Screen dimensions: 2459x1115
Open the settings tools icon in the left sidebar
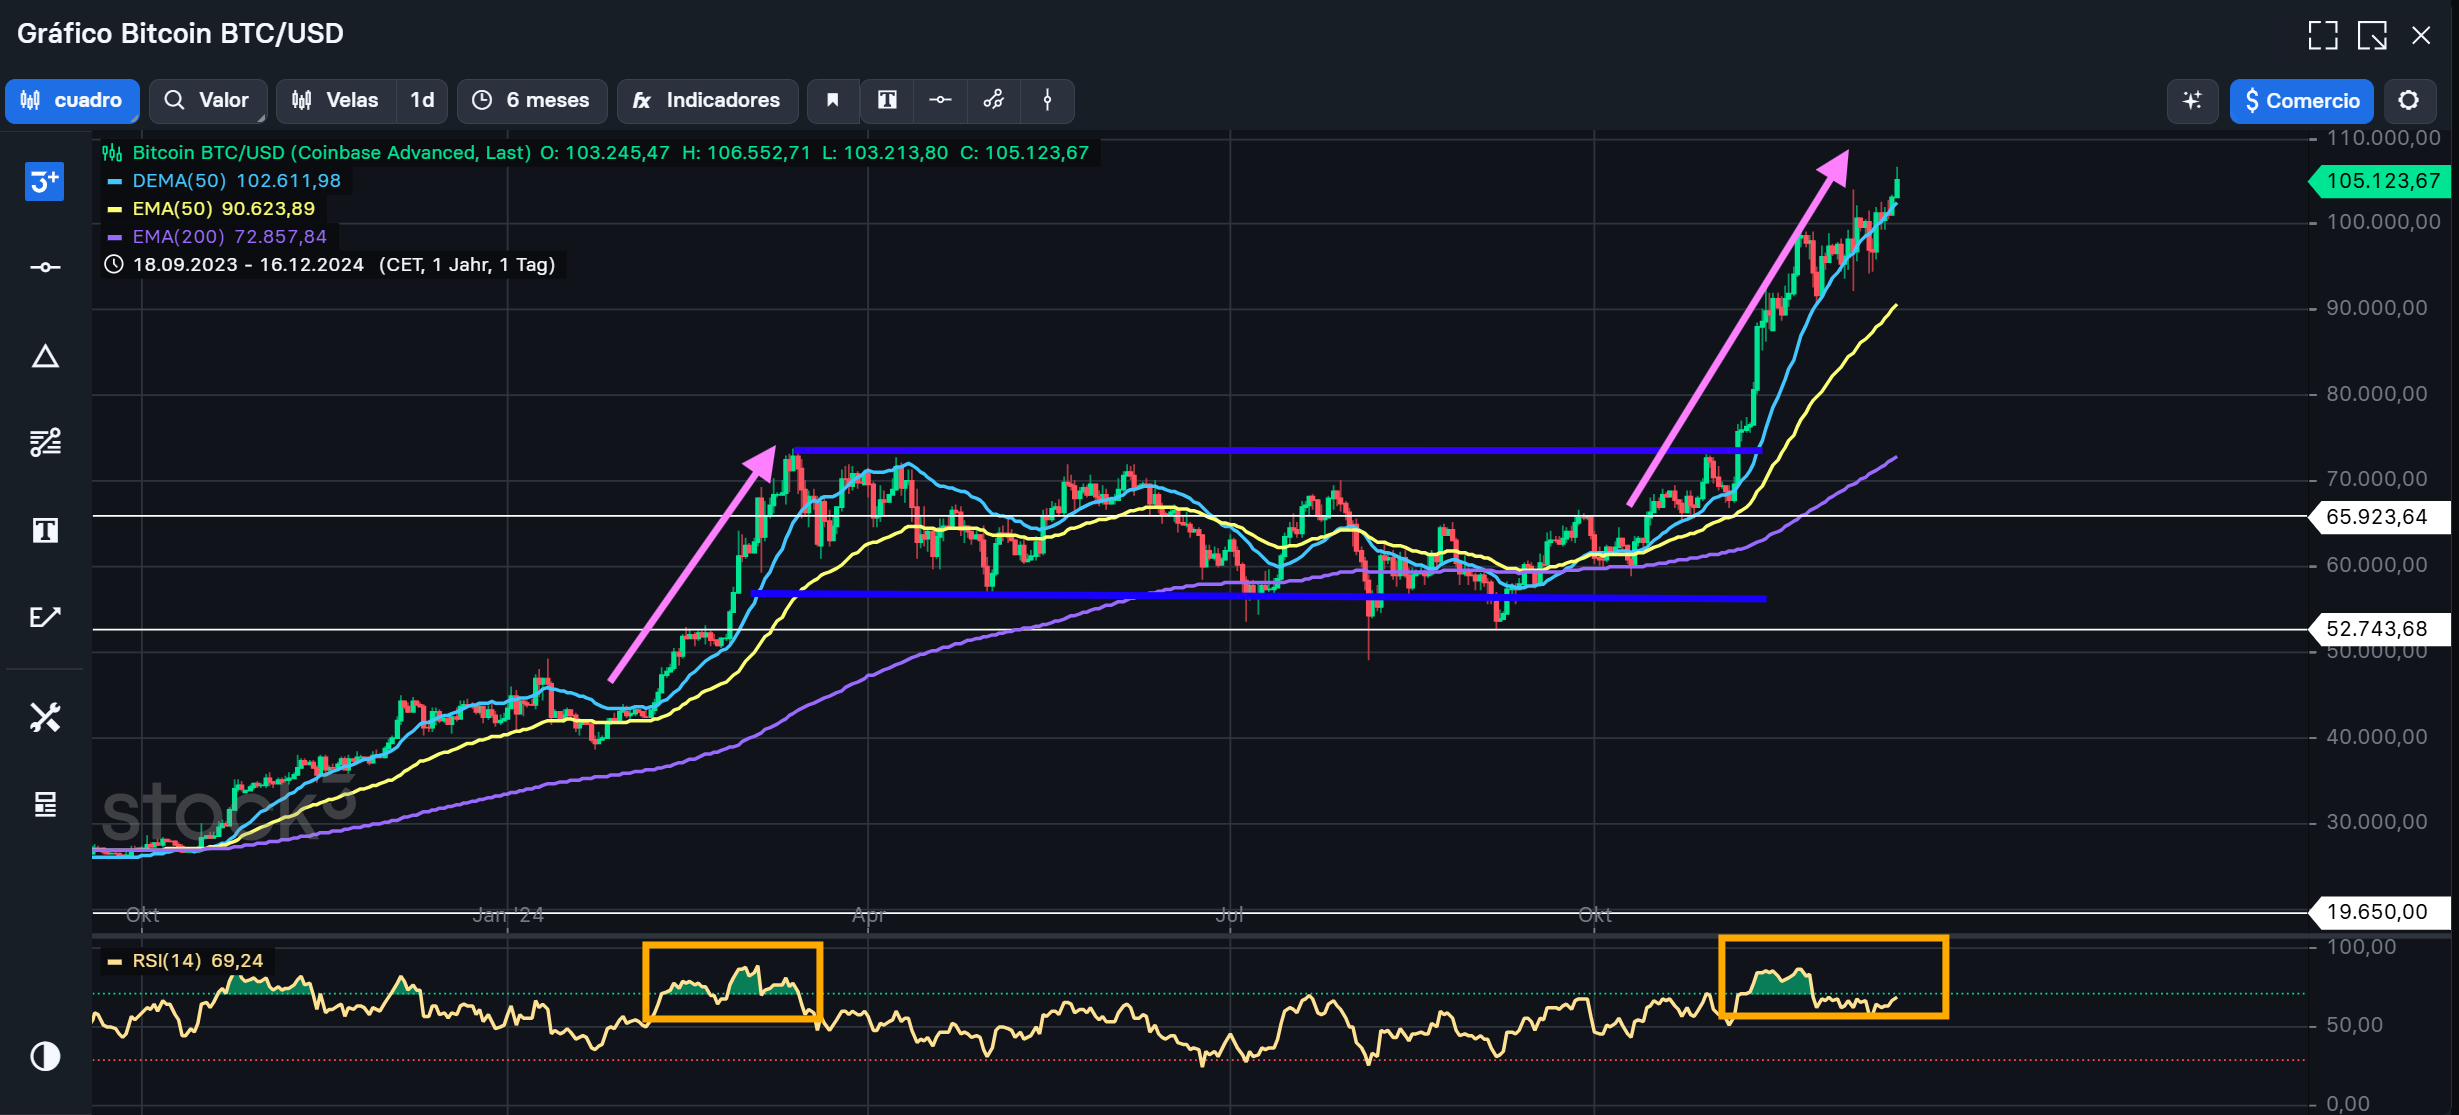click(45, 717)
